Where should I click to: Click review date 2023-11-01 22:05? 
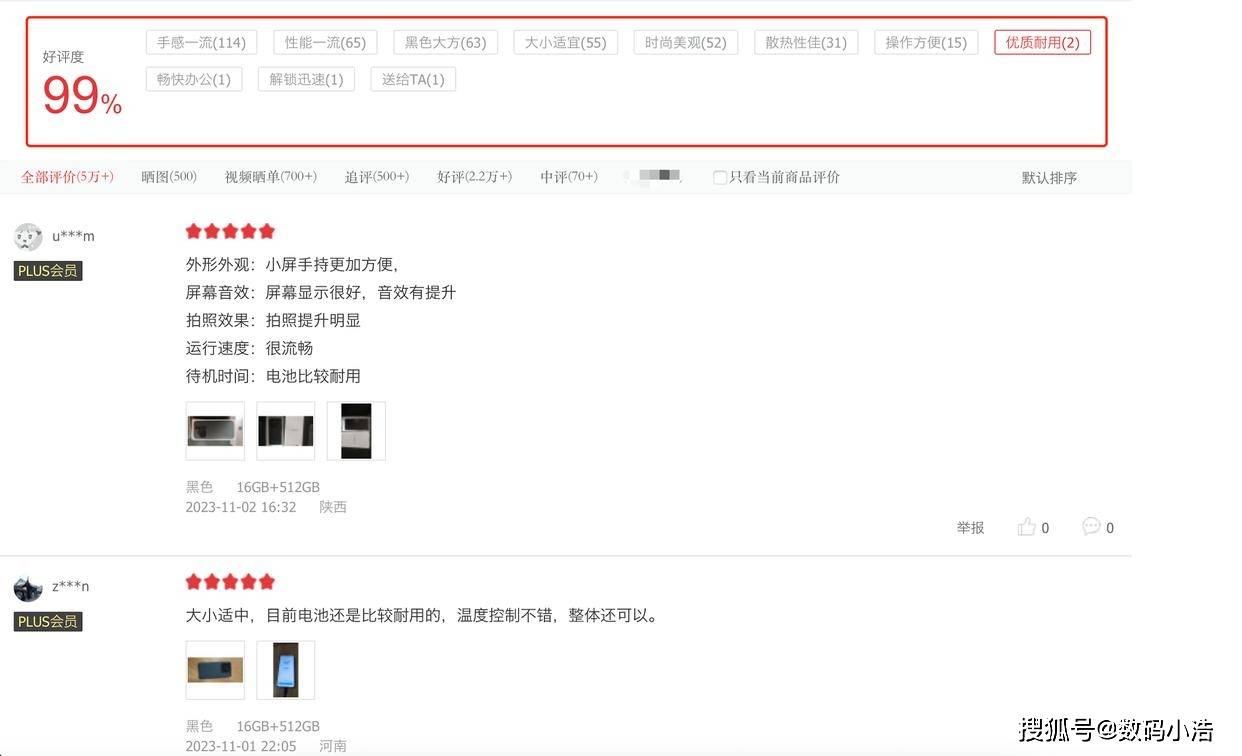pos(241,746)
